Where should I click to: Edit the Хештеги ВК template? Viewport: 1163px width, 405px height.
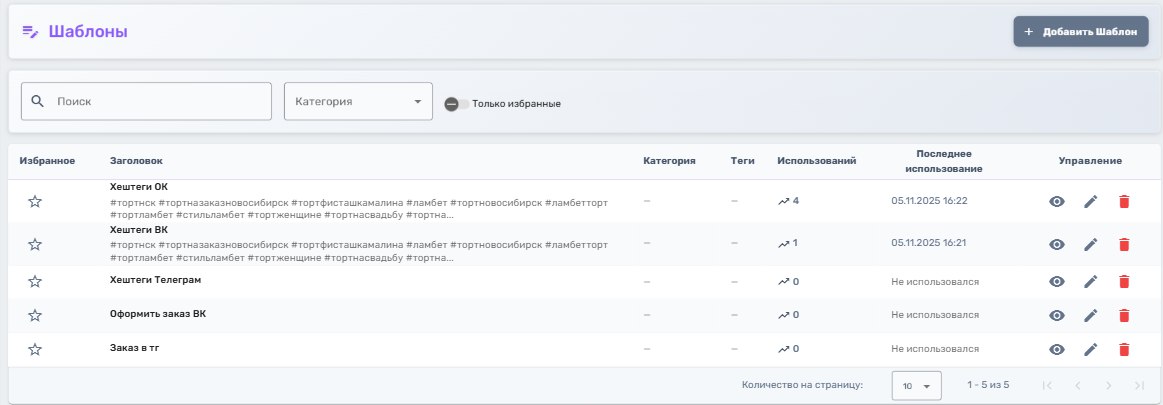(x=1091, y=245)
